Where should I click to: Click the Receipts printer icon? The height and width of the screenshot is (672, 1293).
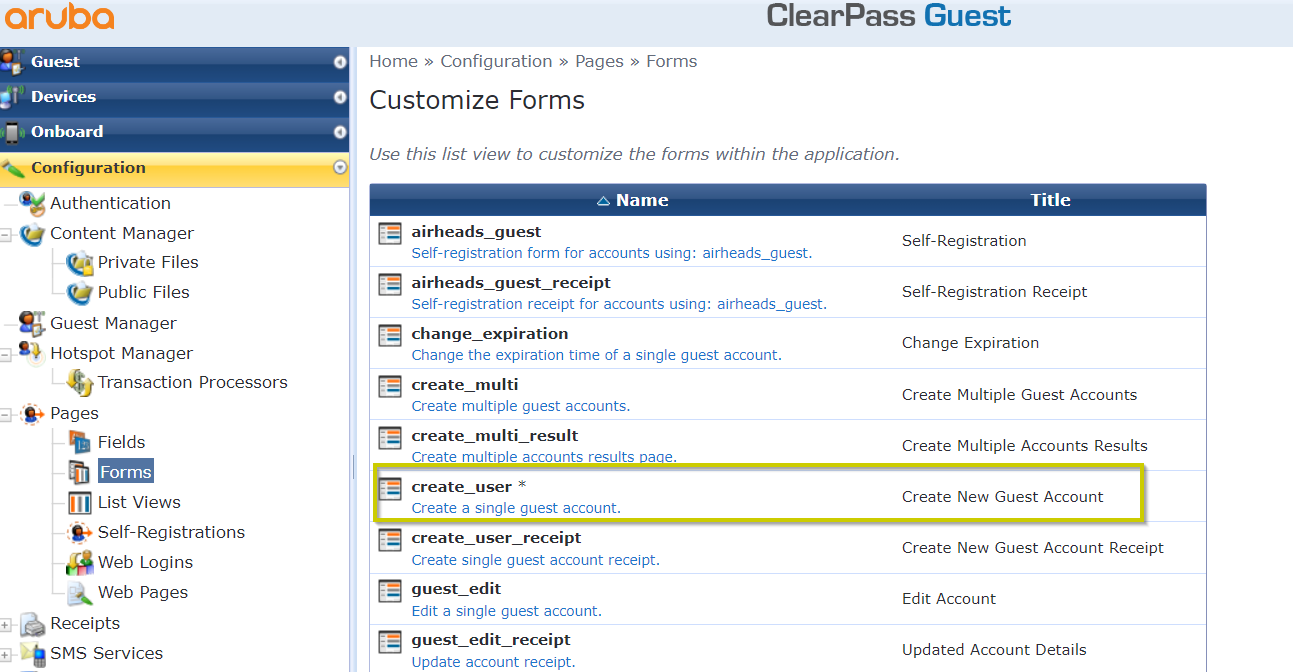(x=33, y=624)
